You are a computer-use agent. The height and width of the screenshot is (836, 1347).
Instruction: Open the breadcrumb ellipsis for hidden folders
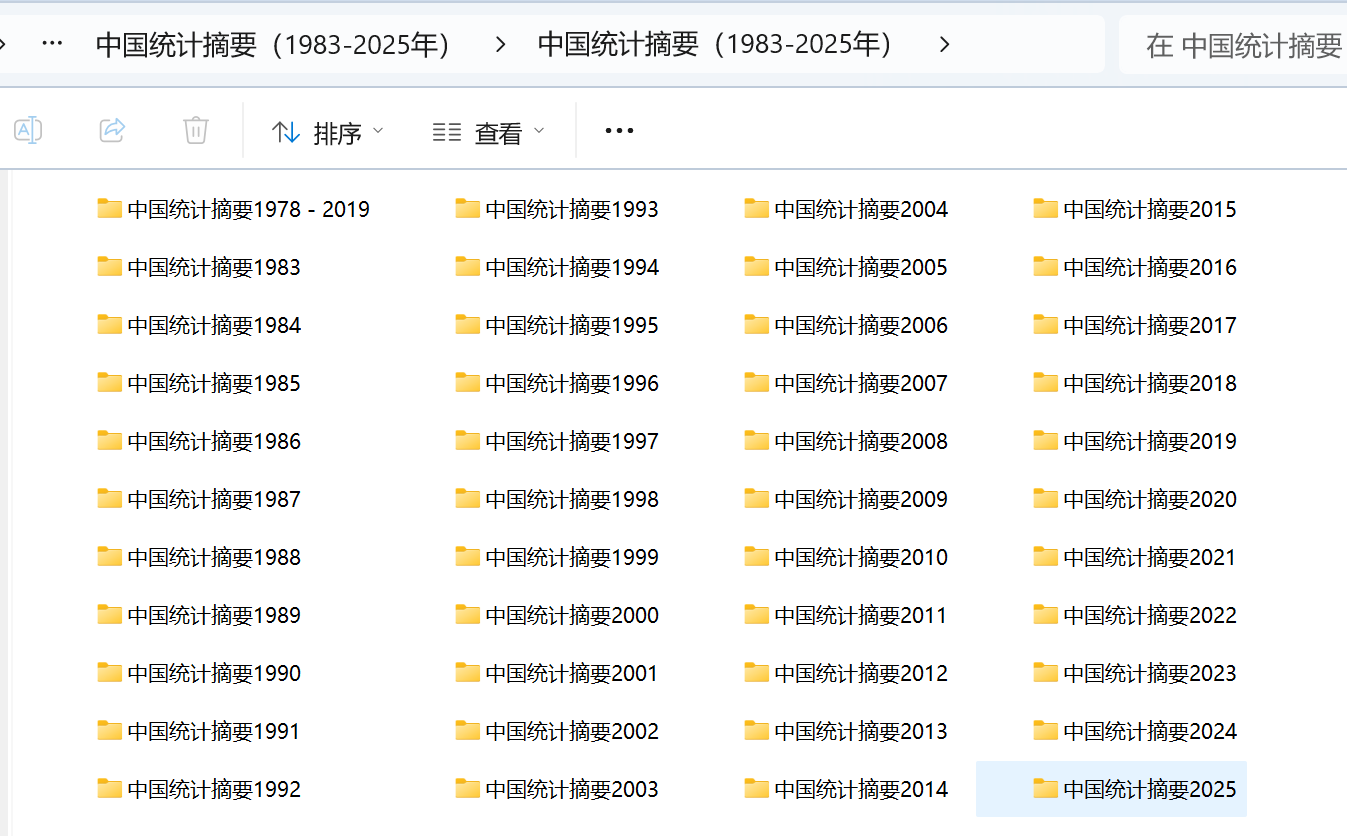52,44
